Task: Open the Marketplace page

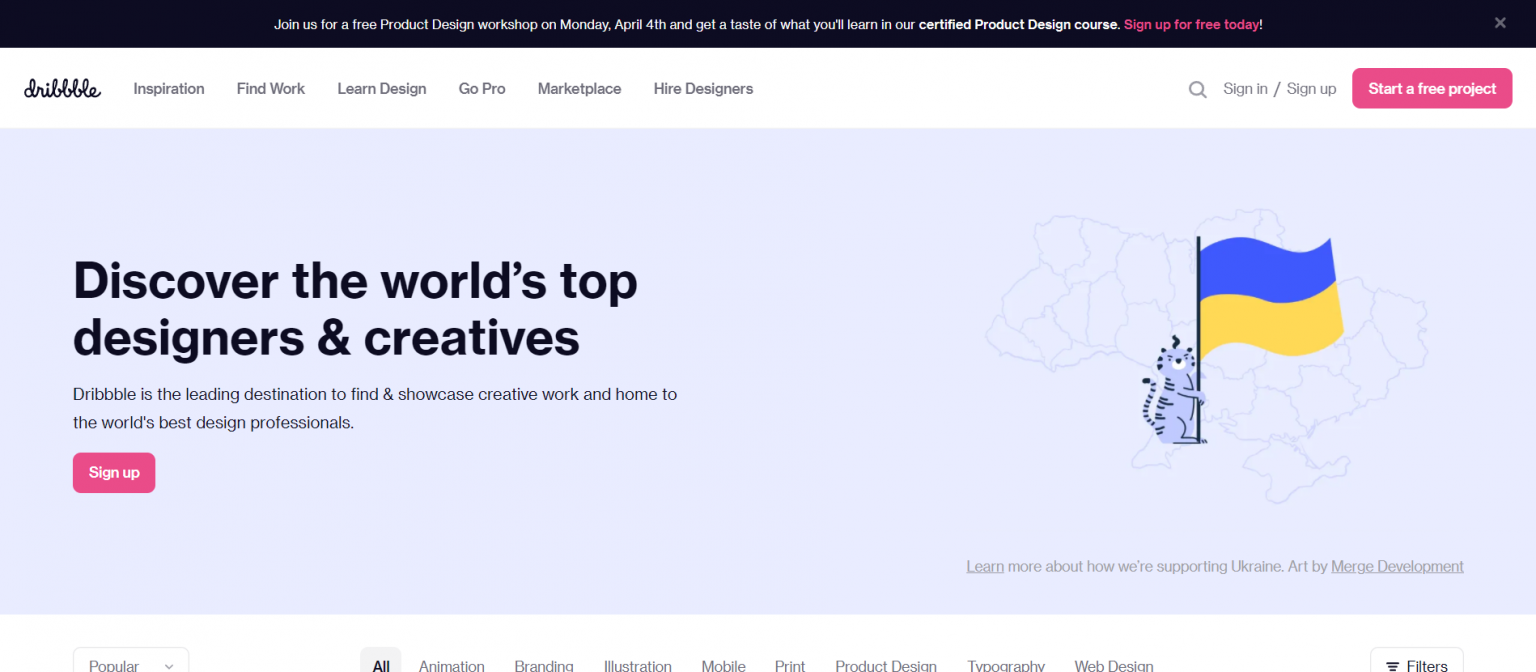Action: click(x=579, y=88)
